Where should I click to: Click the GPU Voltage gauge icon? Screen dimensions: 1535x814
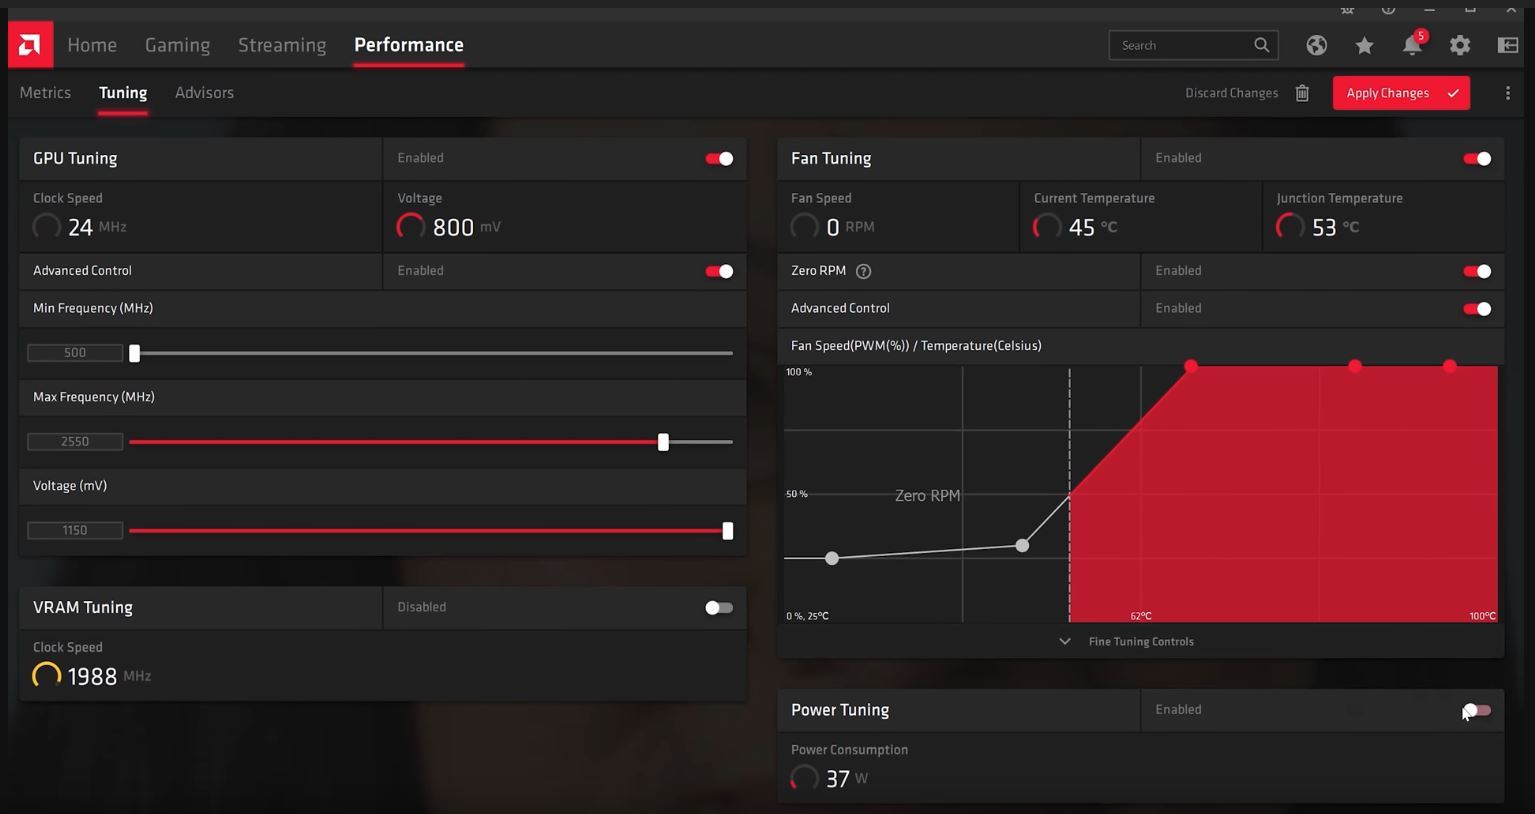pyautogui.click(x=411, y=227)
